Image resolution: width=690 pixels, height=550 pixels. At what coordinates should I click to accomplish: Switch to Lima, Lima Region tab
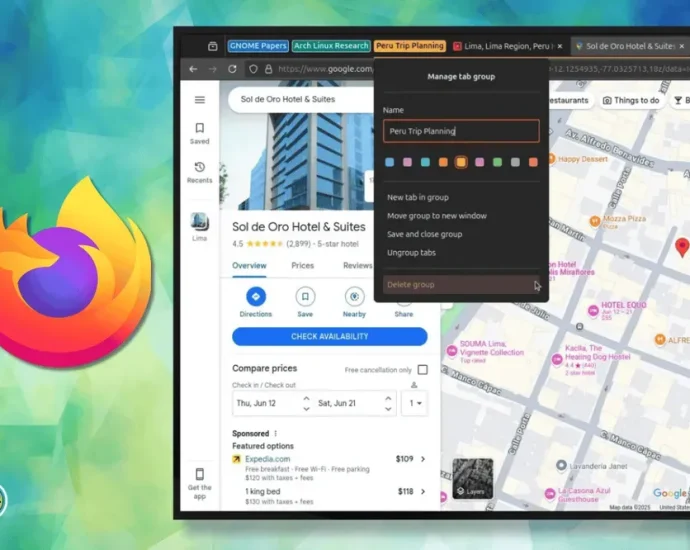click(502, 46)
